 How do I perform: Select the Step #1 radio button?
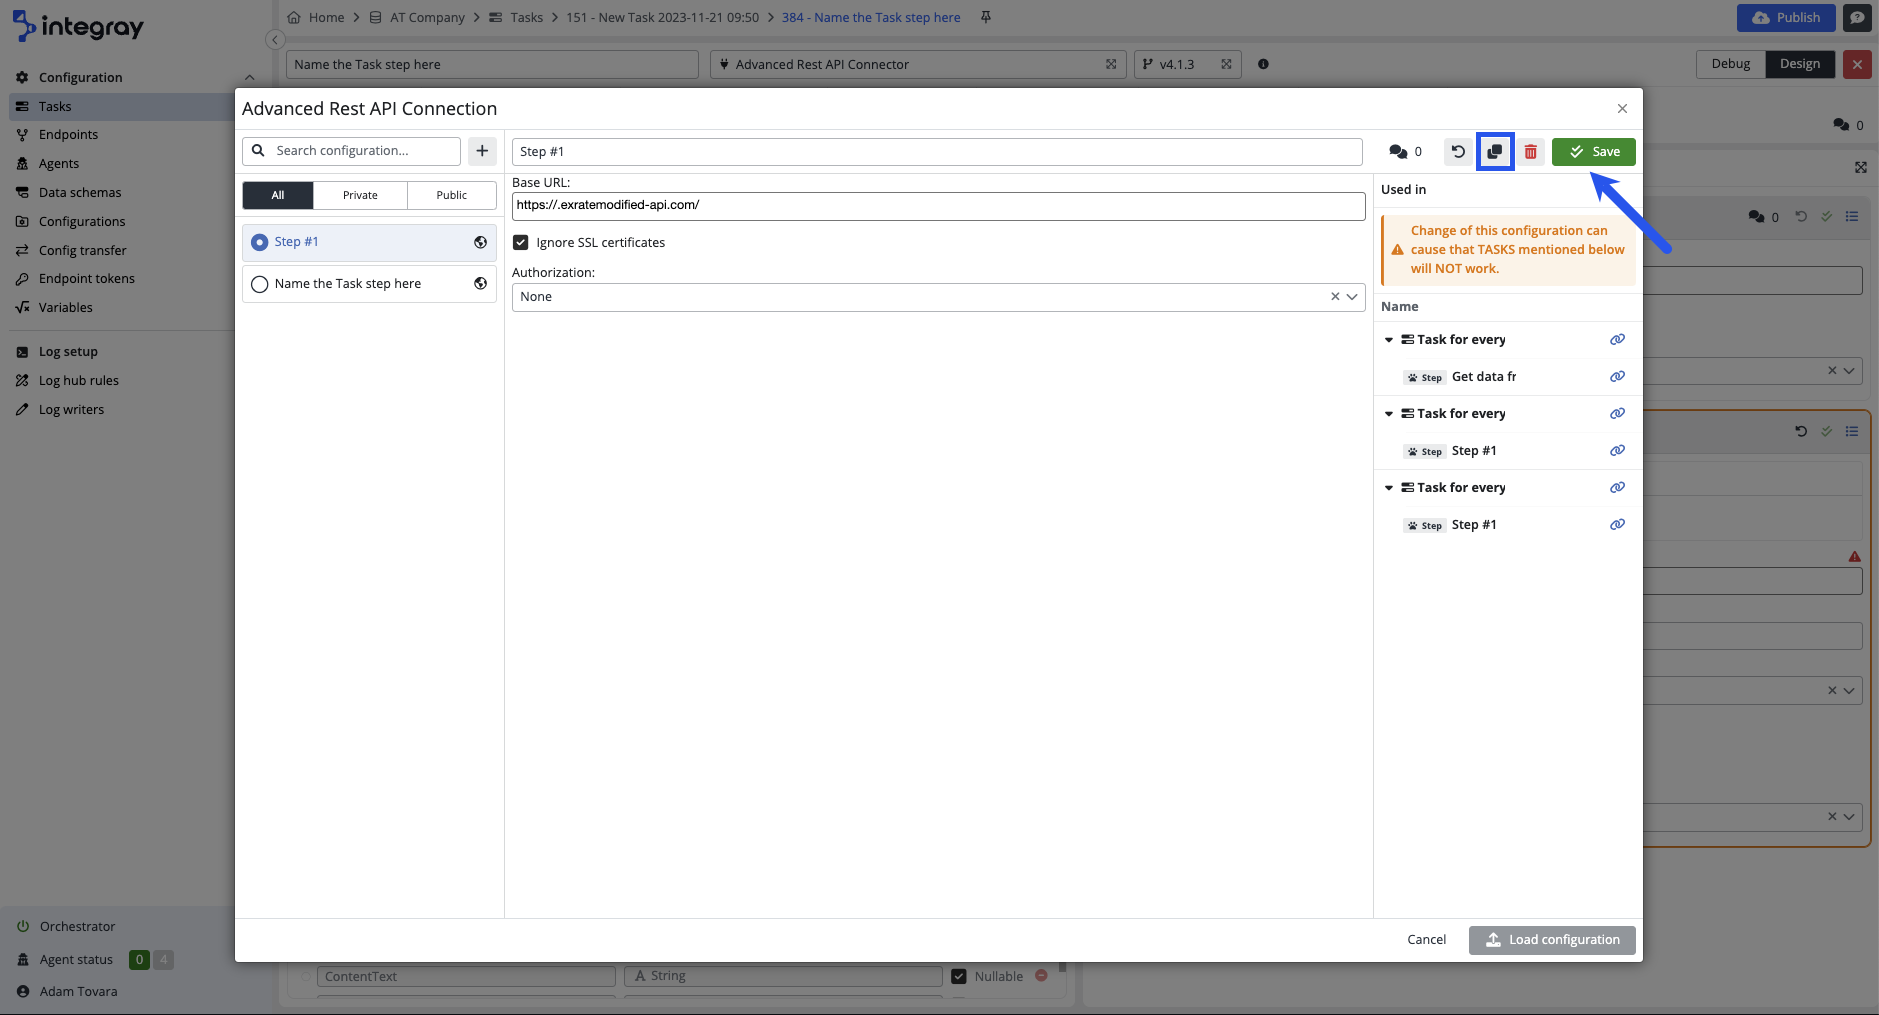tap(260, 242)
